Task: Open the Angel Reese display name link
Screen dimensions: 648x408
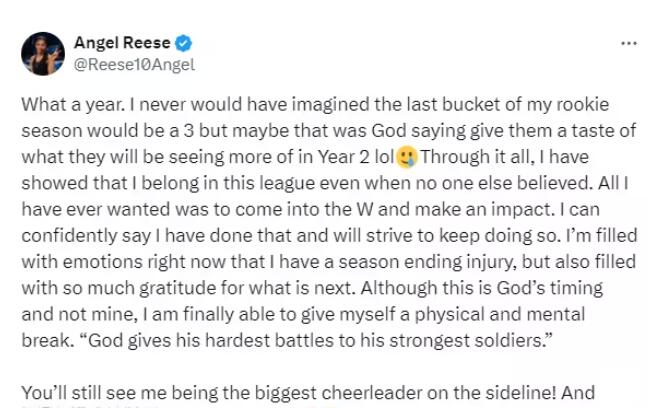Action: (x=124, y=44)
